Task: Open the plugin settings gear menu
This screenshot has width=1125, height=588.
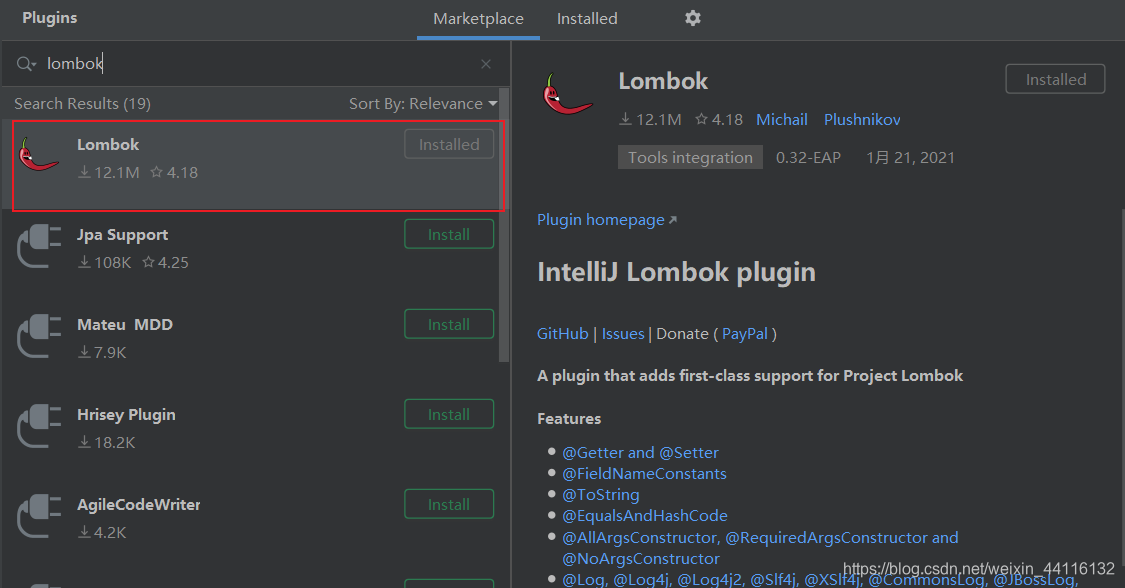Action: coord(692,18)
